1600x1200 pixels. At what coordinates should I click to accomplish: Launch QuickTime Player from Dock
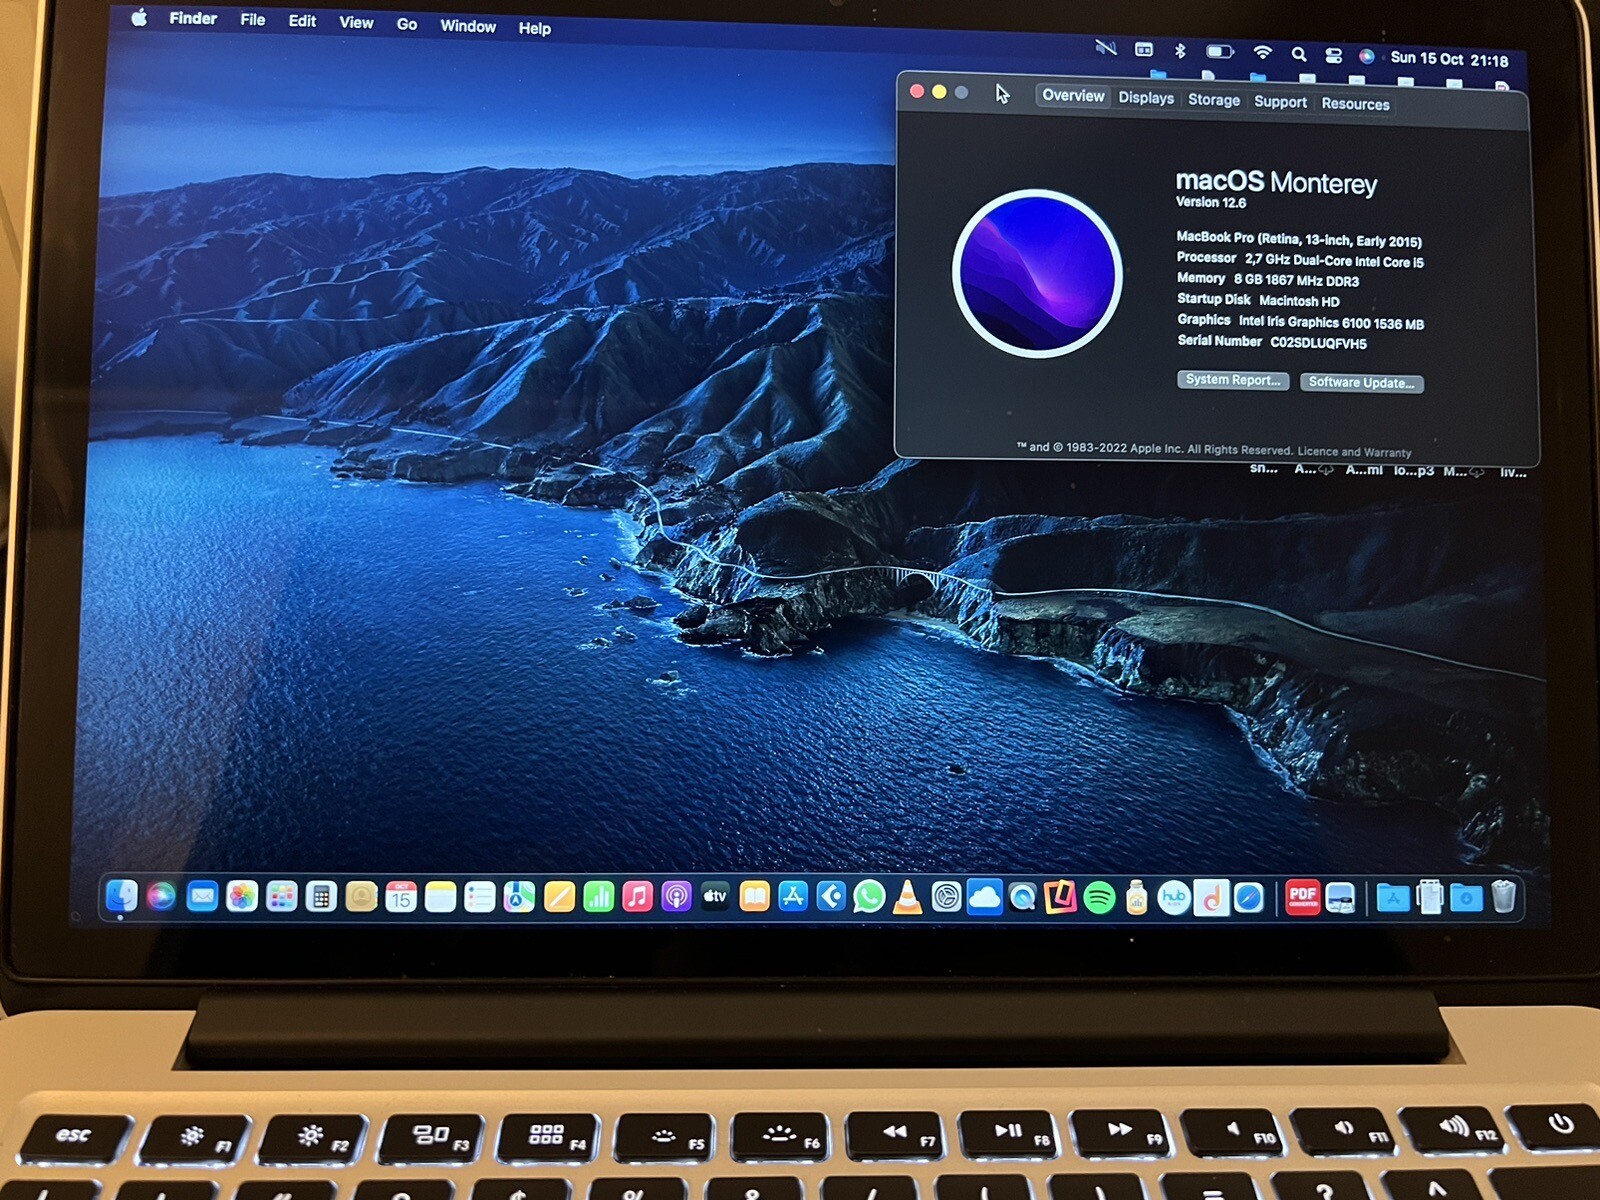tap(1022, 898)
